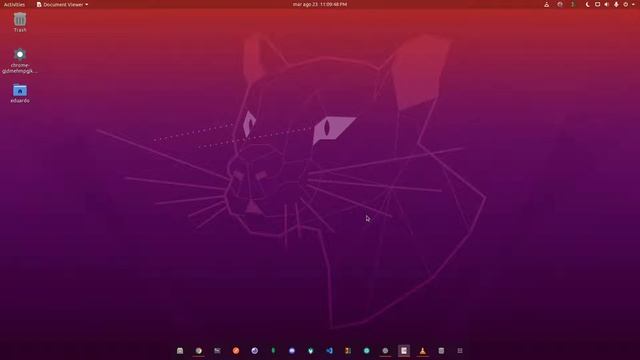Image resolution: width=640 pixels, height=360 pixels.
Task: Open the Document Viewer app menu
Action: [62, 4]
